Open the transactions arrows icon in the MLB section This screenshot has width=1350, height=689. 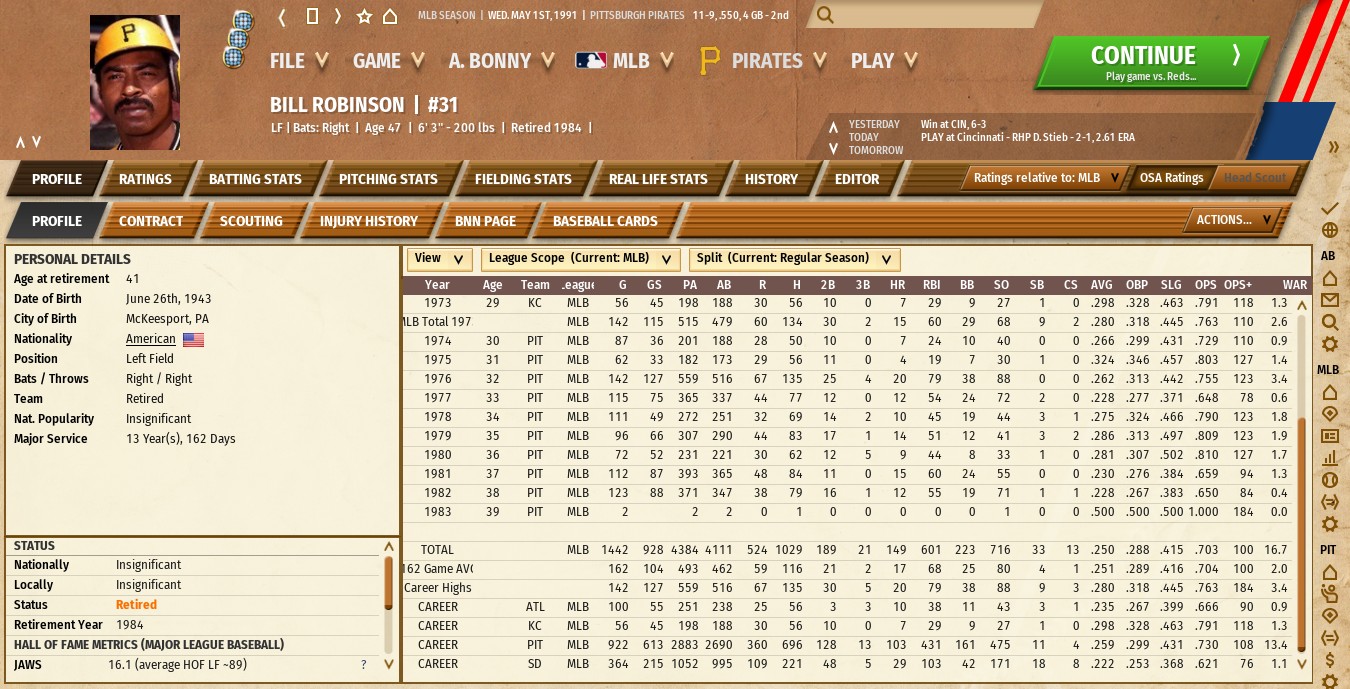pyautogui.click(x=1329, y=502)
